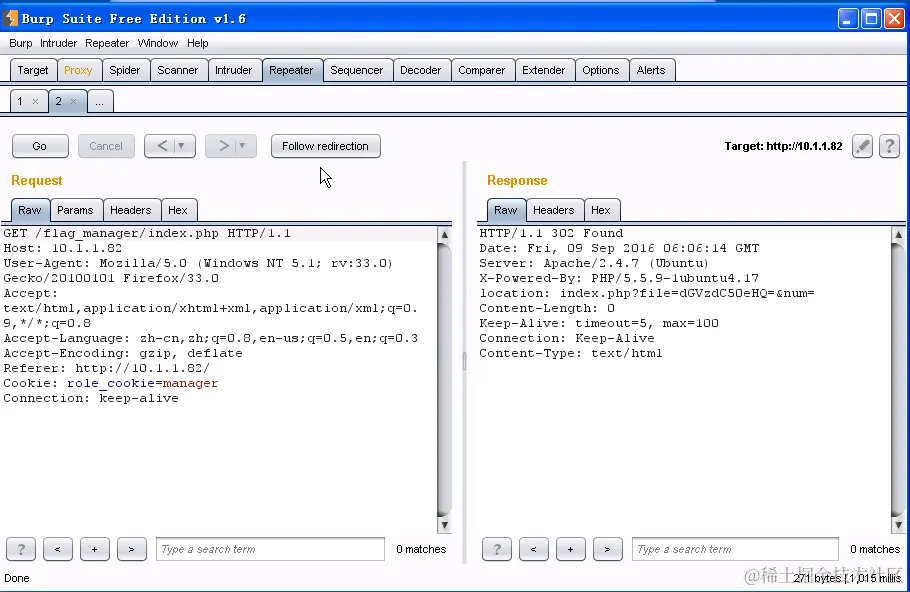
Task: Click the Go button
Action: tap(39, 146)
